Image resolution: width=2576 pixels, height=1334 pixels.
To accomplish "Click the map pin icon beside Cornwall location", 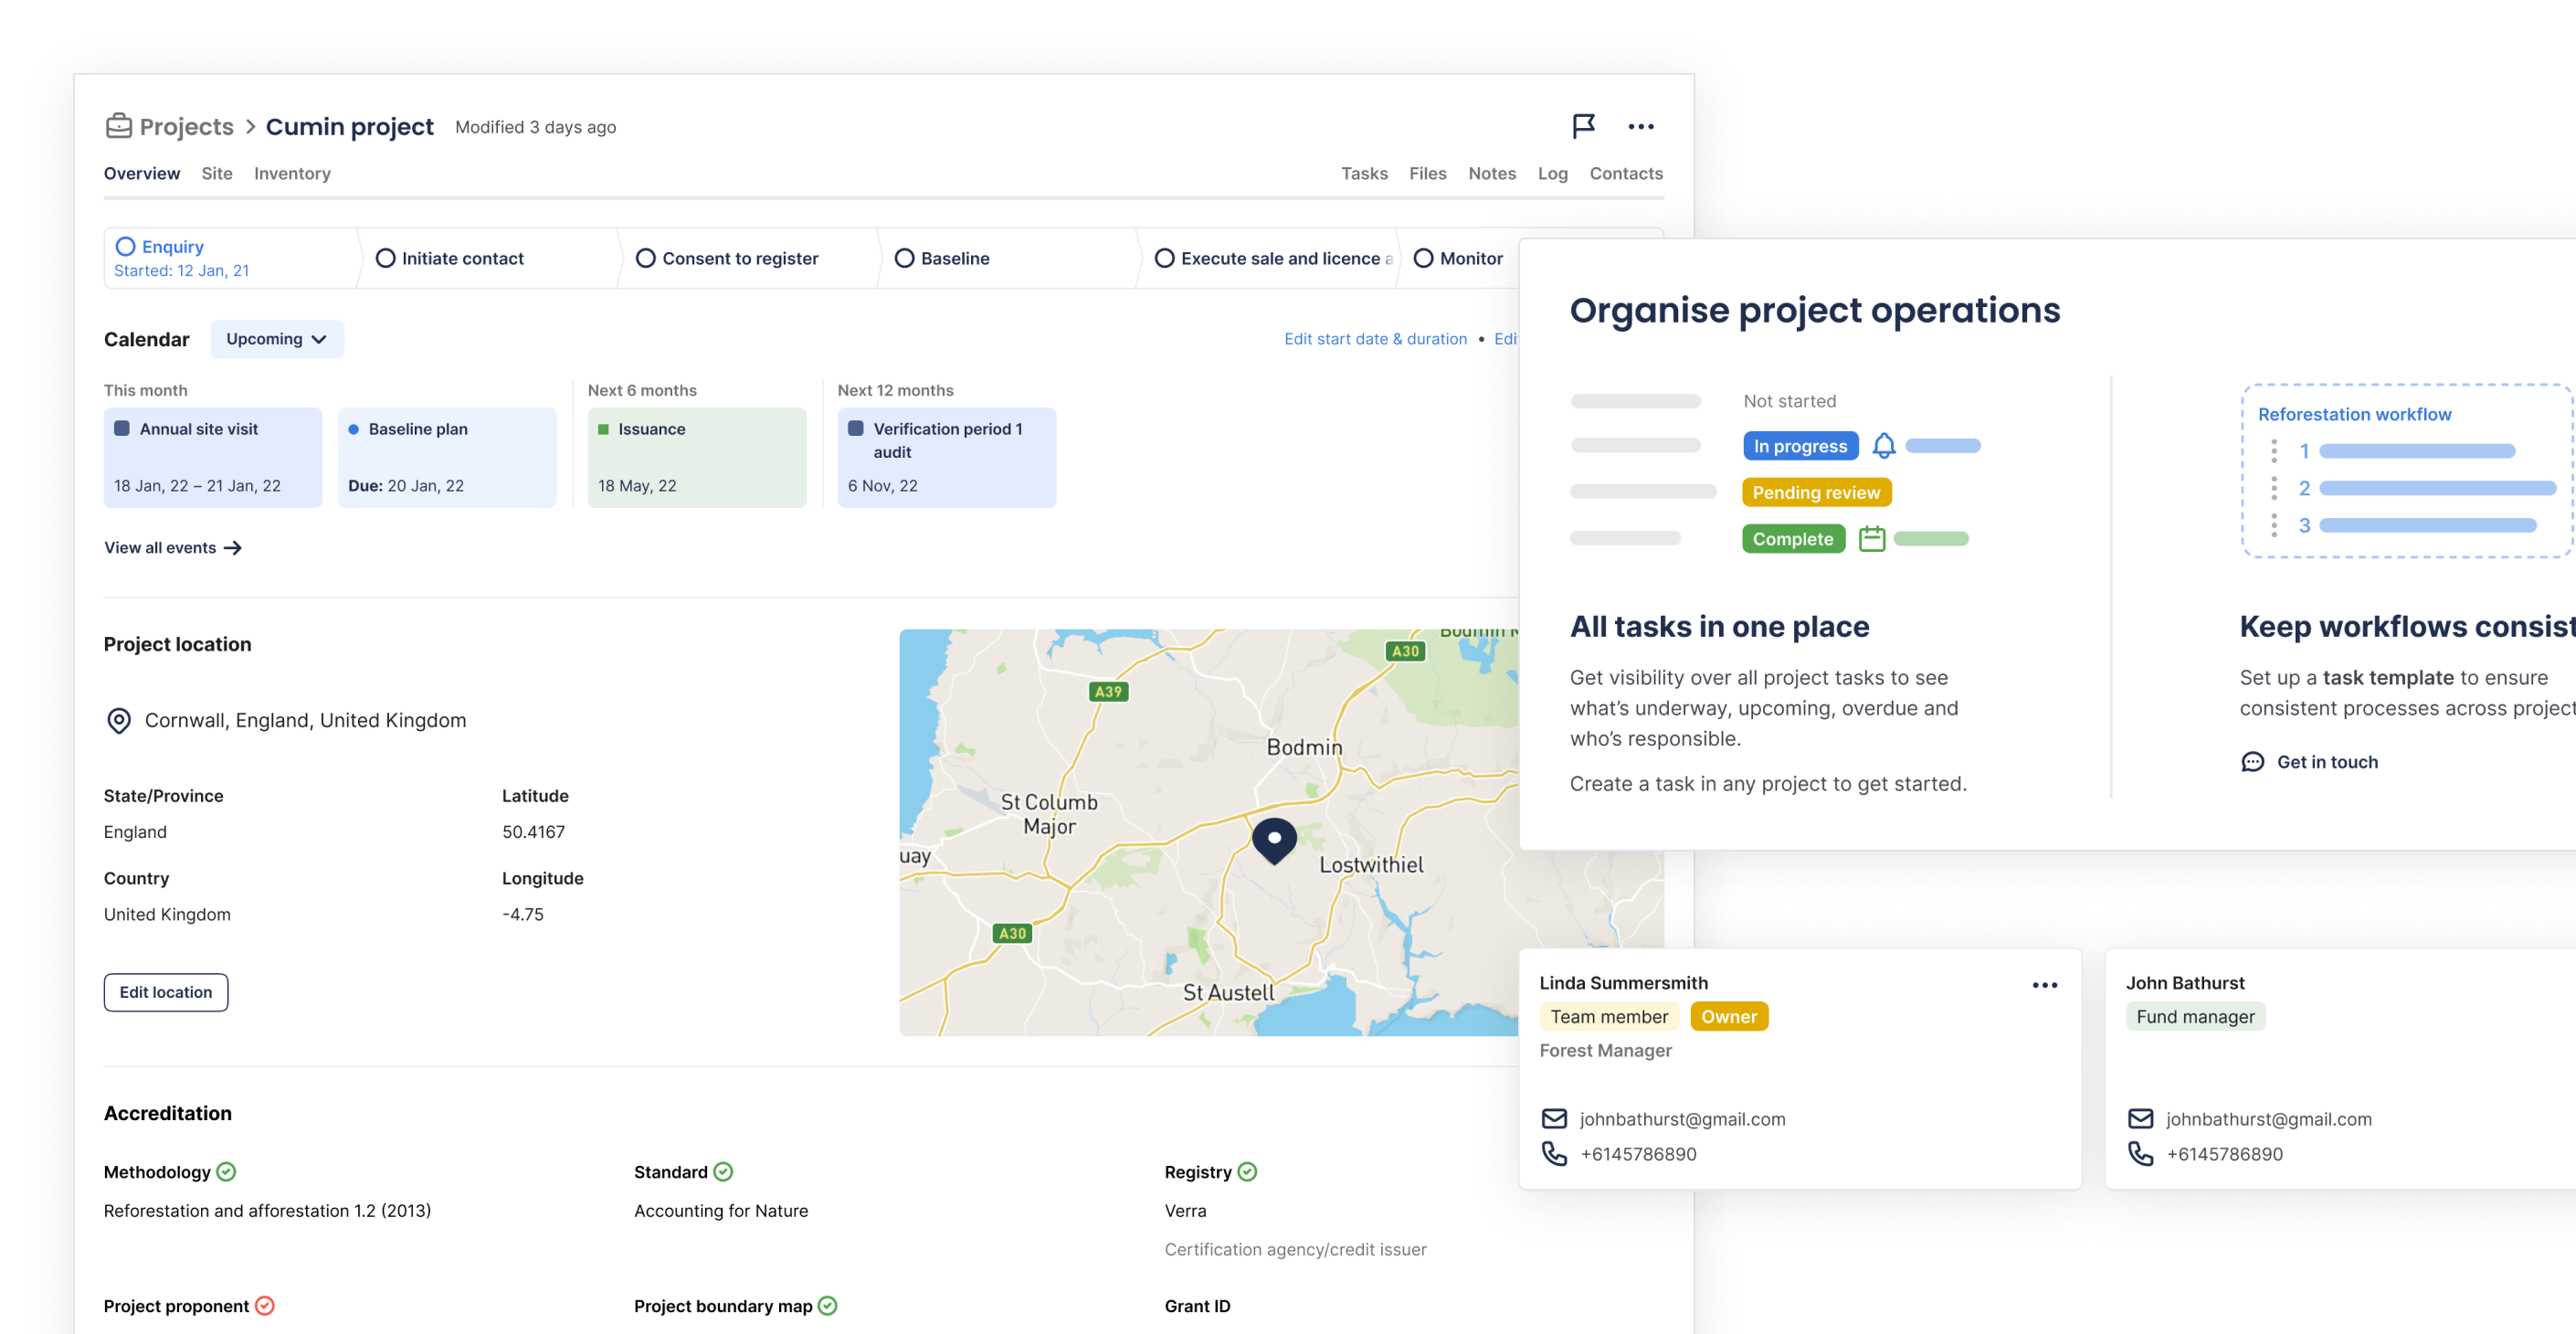I will [x=119, y=721].
